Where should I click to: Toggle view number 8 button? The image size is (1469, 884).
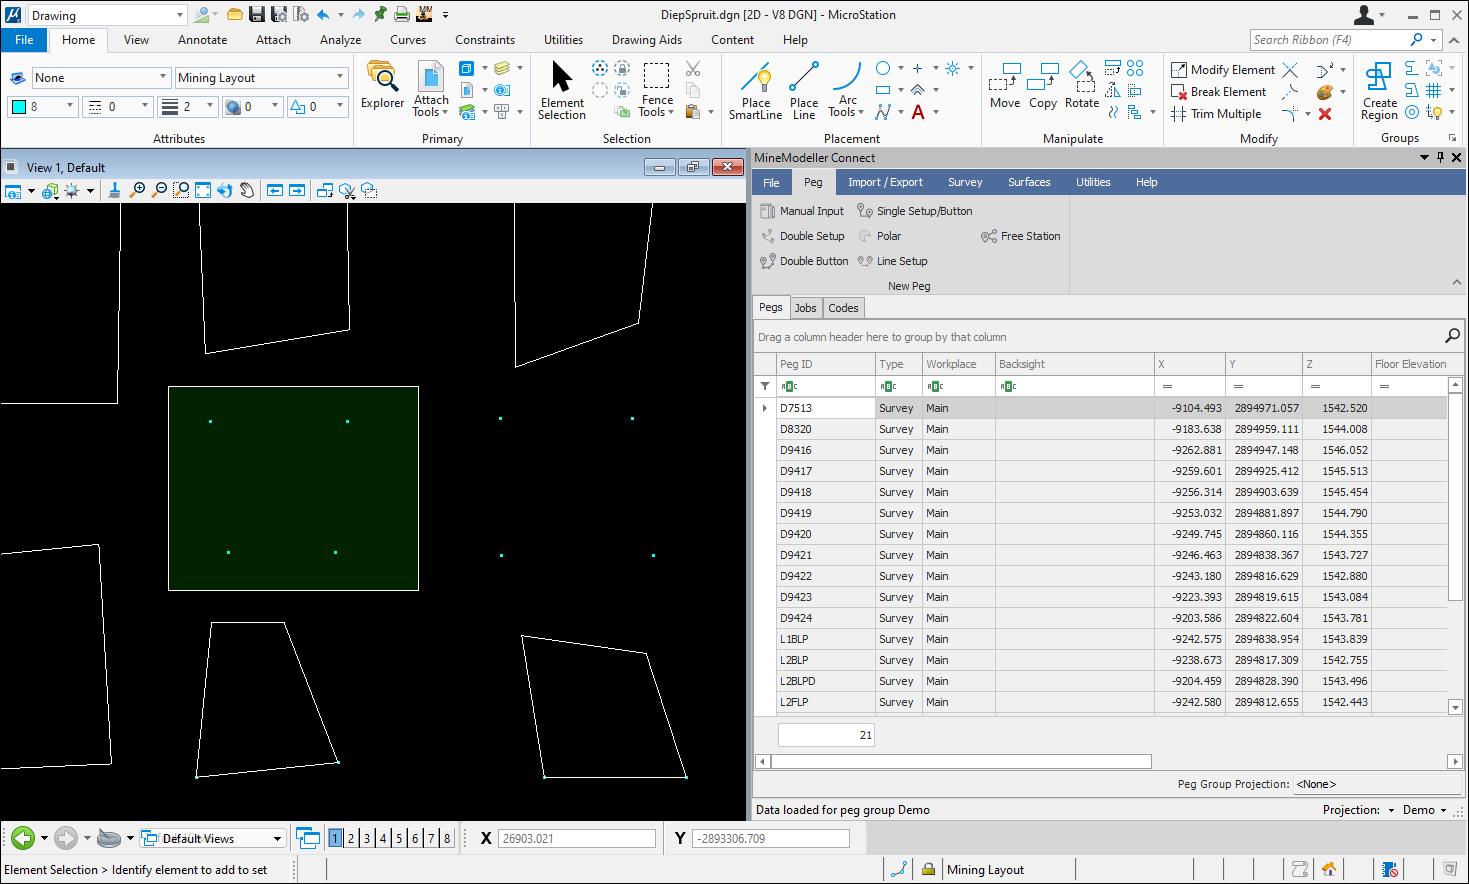click(x=447, y=838)
